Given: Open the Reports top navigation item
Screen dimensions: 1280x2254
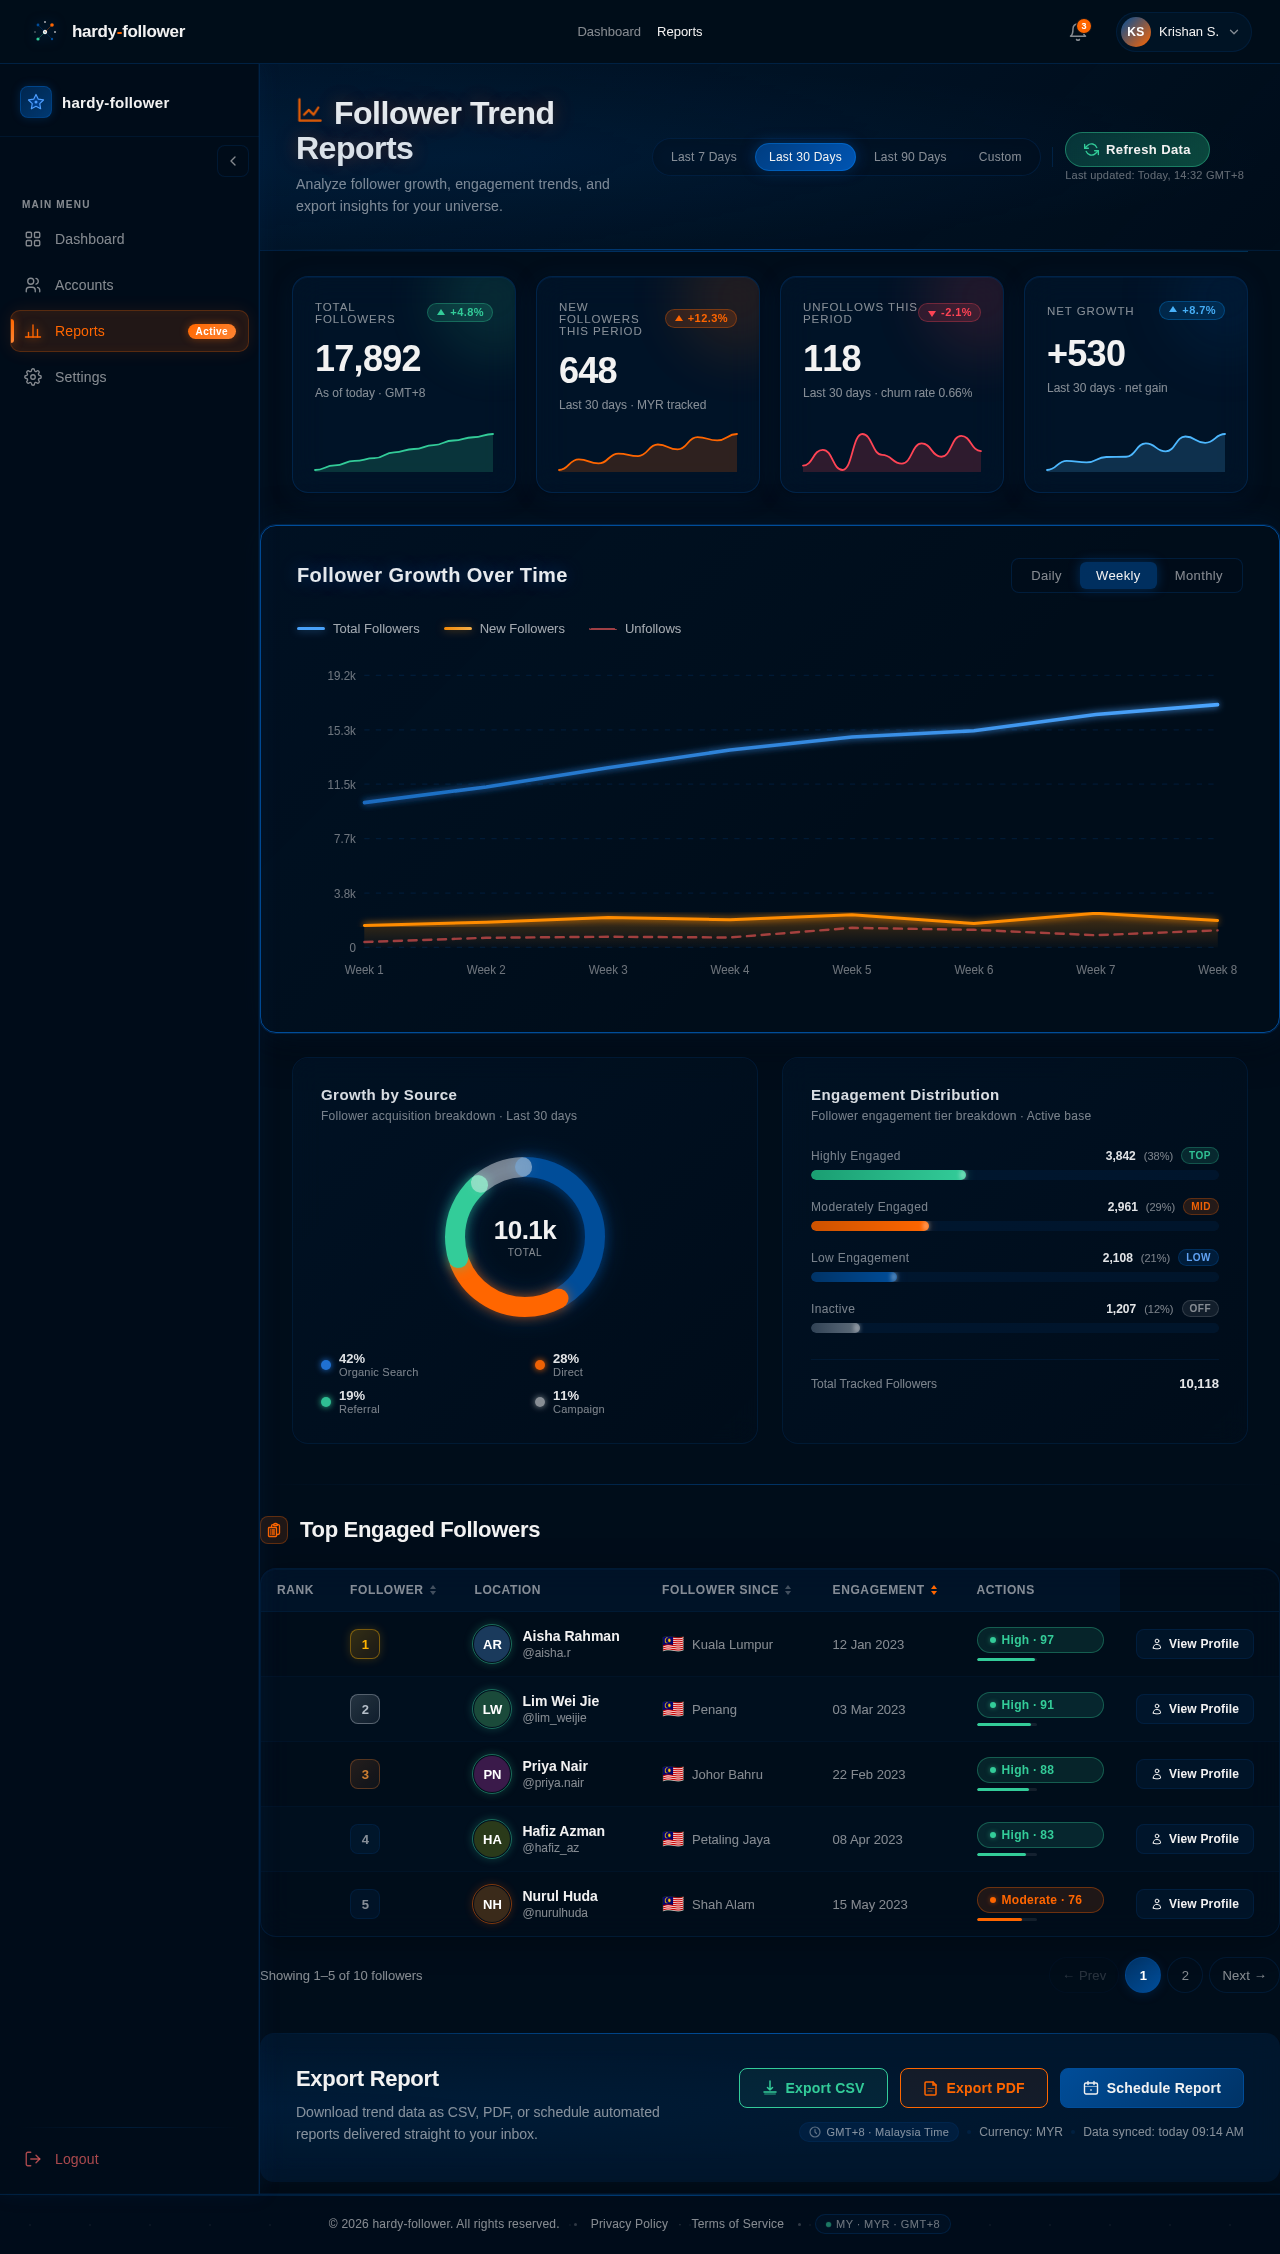Looking at the screenshot, I should (679, 32).
